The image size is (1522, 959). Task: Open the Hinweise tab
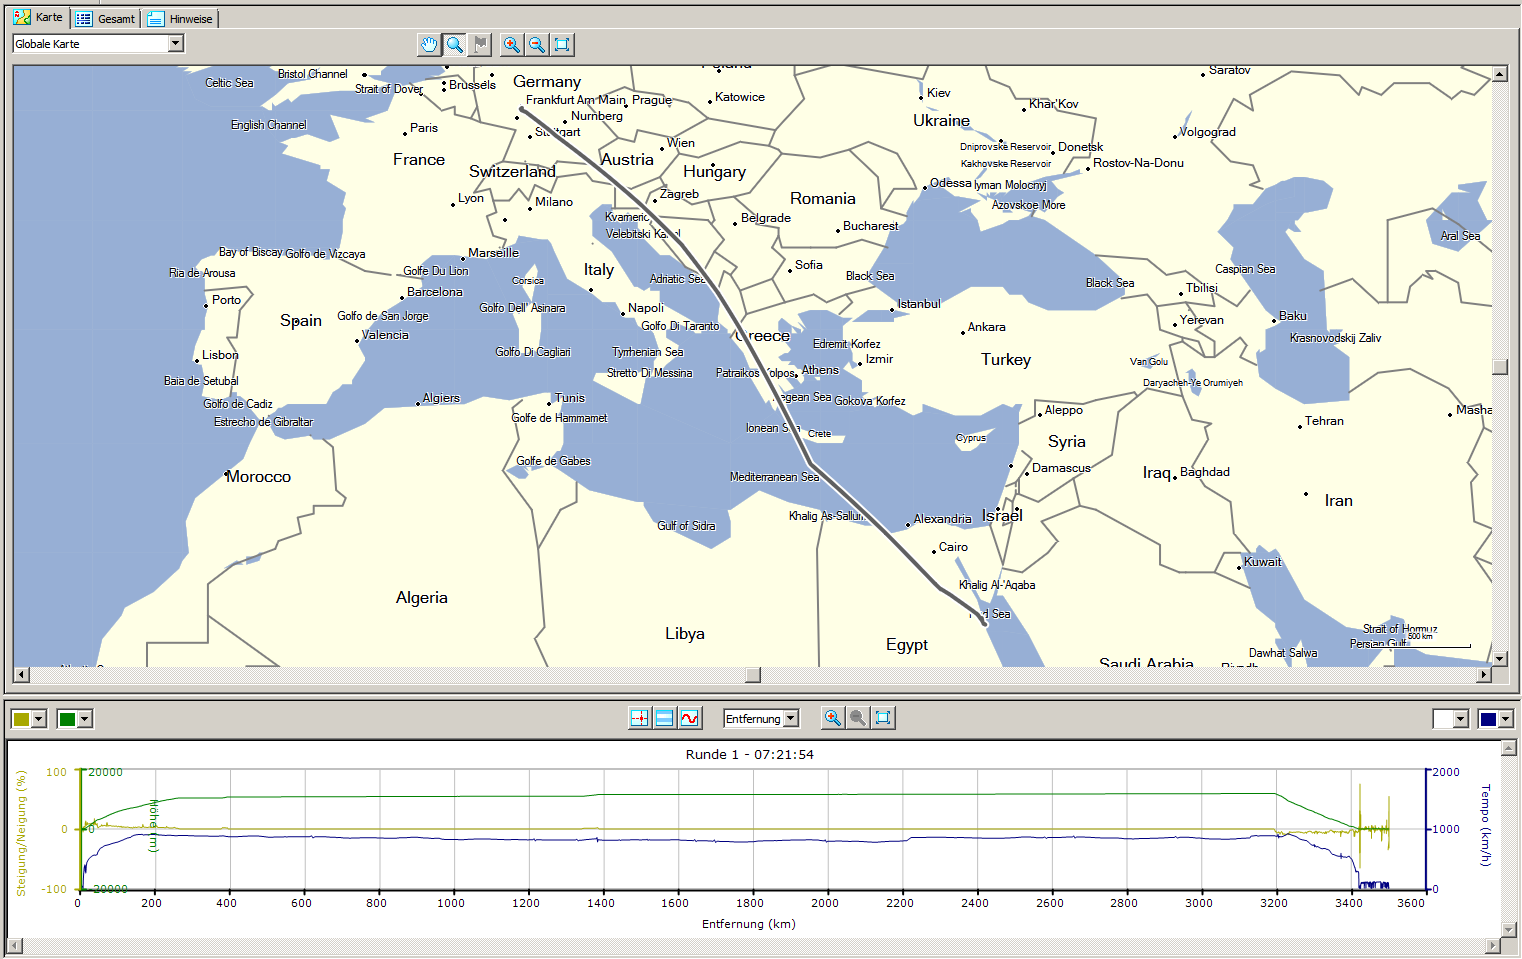(x=181, y=19)
